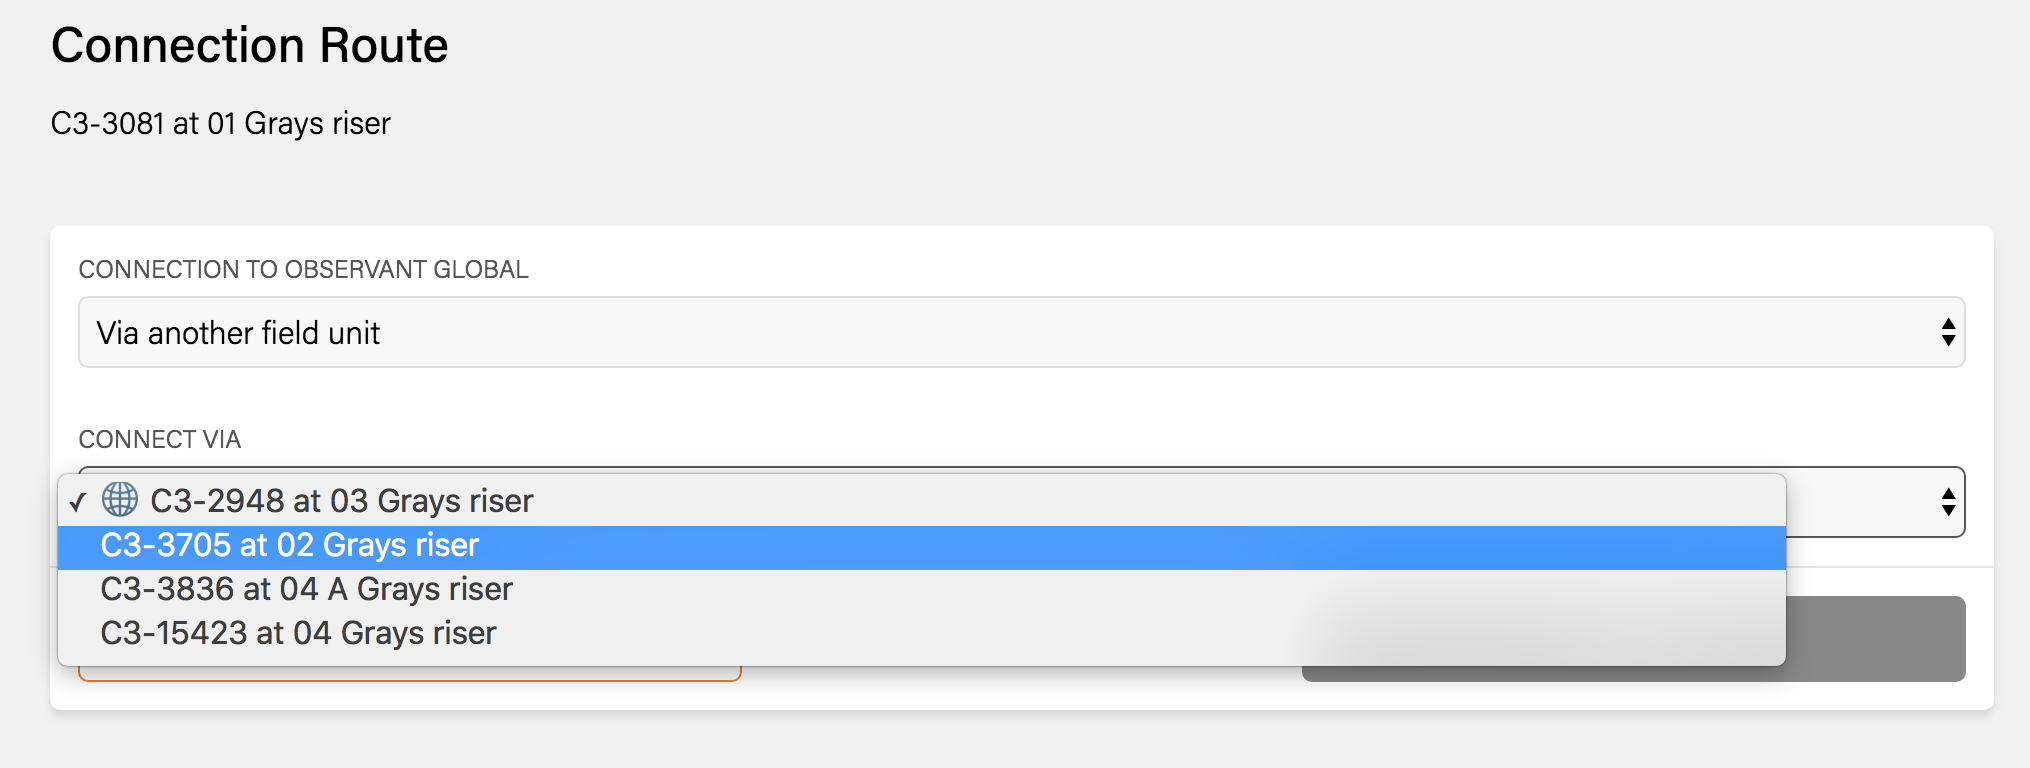Click the checkmark next to C3-2948 option

[x=78, y=502]
